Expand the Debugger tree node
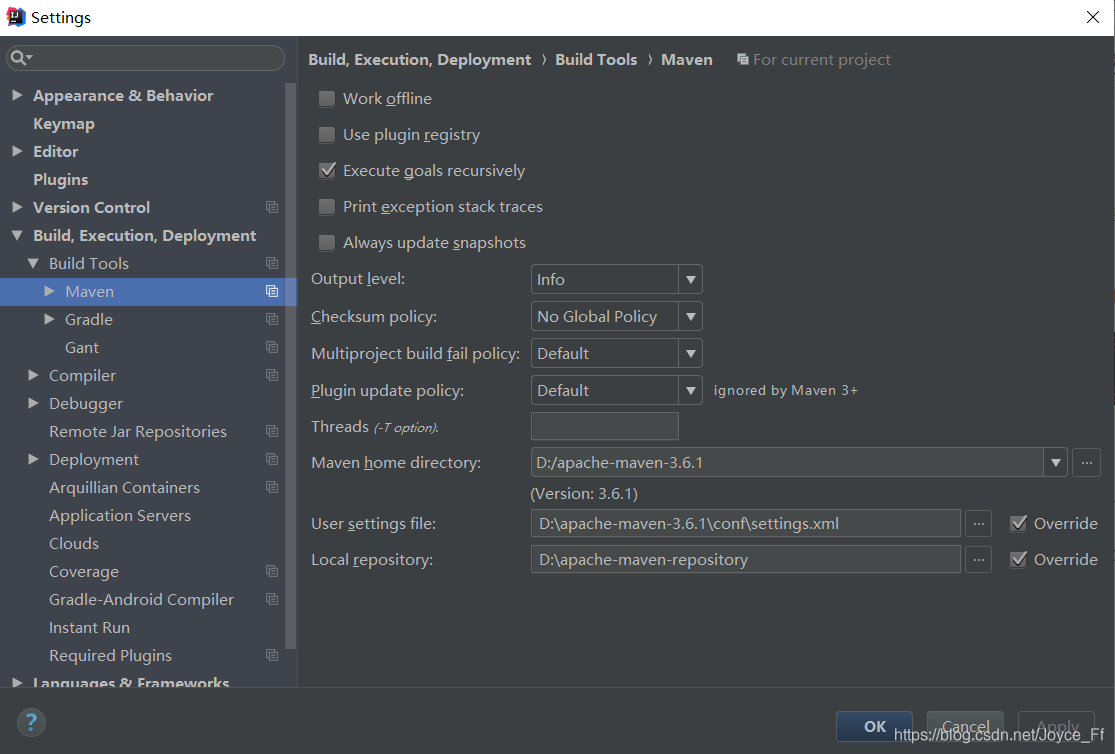Screen dimensions: 1115x754 33,403
